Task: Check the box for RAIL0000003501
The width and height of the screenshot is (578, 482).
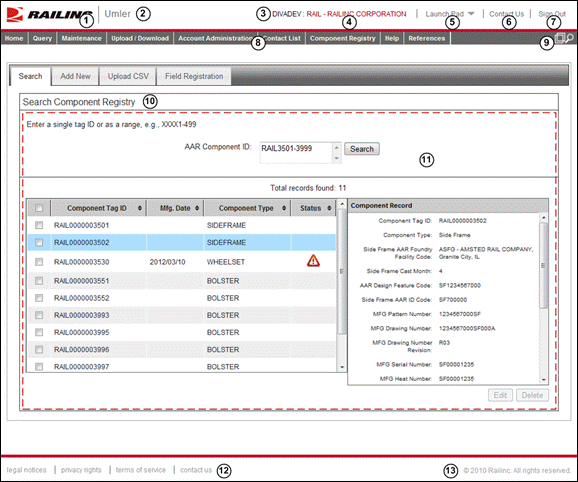Action: click(x=39, y=225)
